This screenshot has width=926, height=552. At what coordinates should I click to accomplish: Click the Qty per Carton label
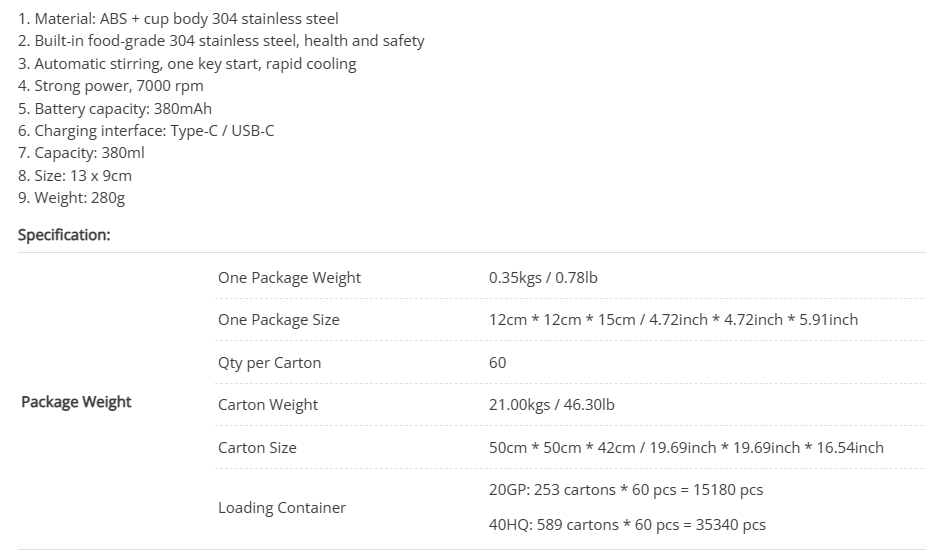[x=269, y=362]
